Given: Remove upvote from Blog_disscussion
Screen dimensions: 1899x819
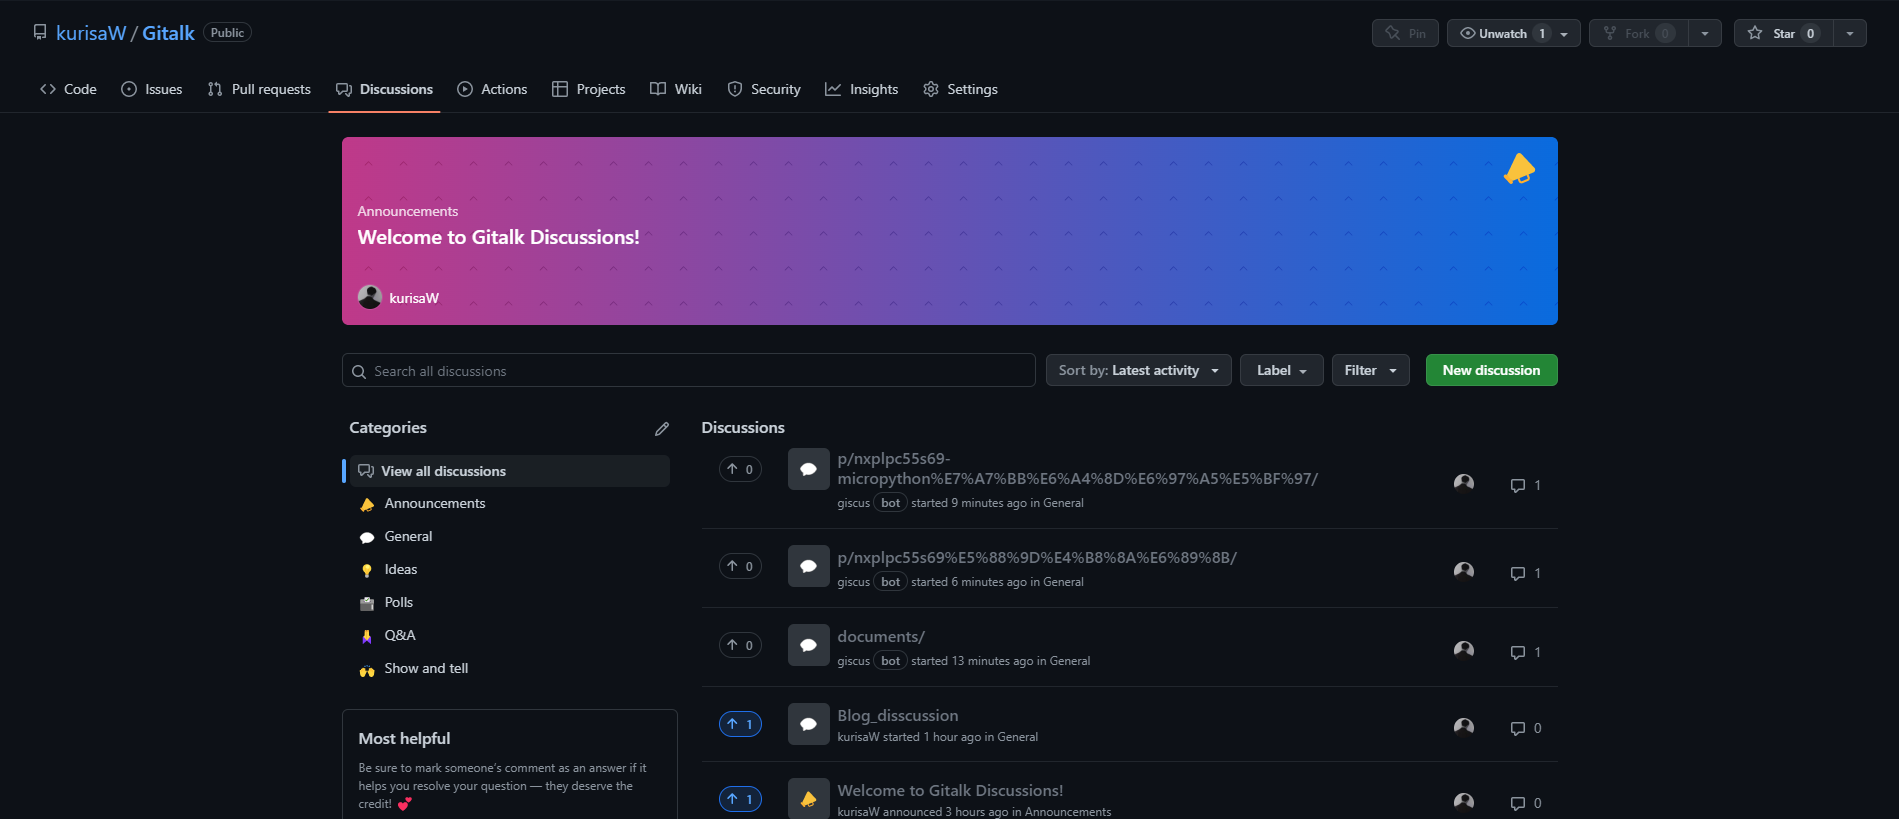Looking at the screenshot, I should tap(740, 724).
